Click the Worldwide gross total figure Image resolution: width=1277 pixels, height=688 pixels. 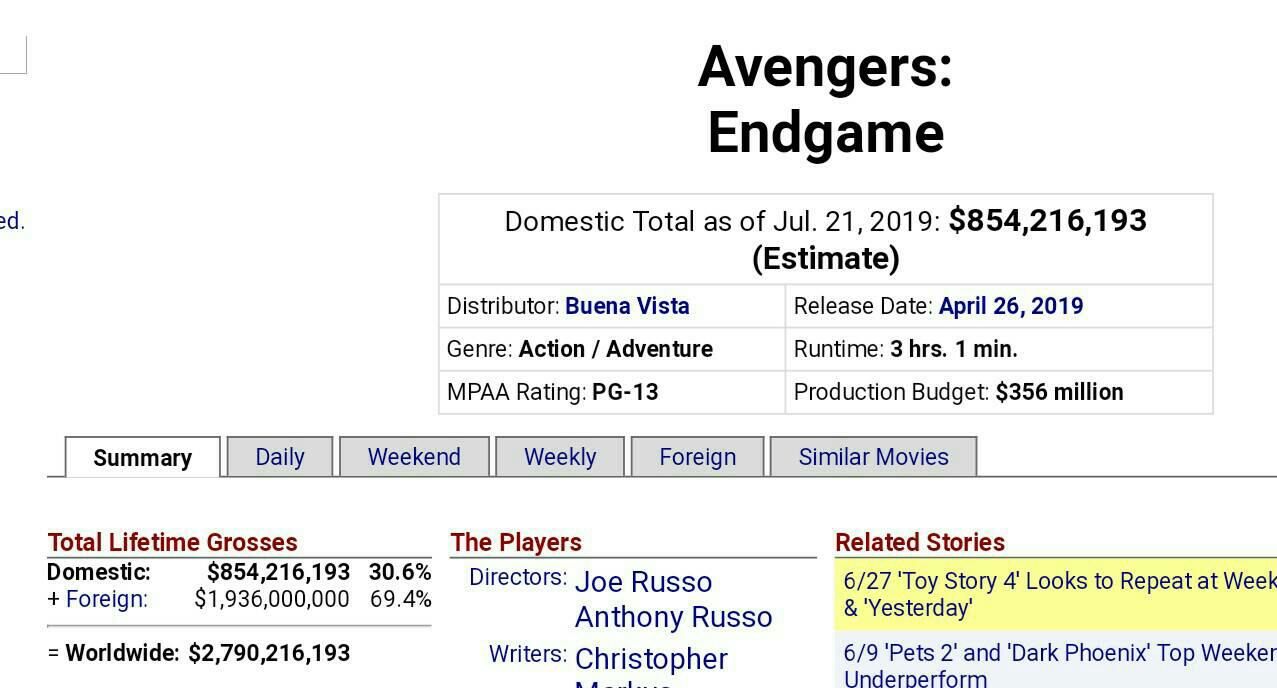point(269,653)
